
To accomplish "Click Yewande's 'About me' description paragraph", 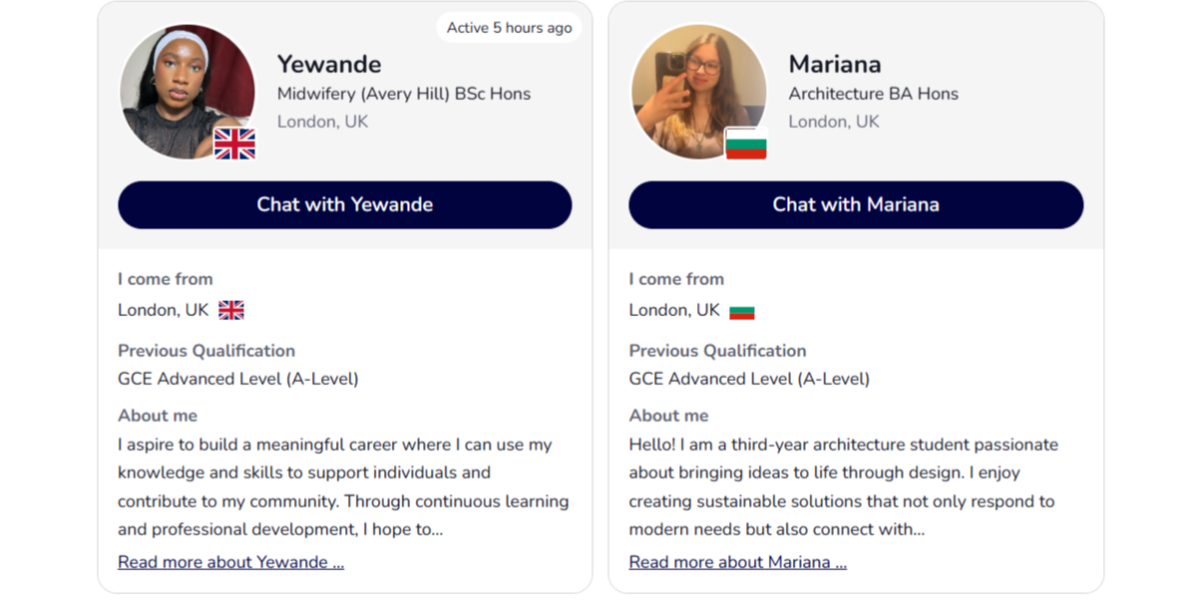I will point(343,487).
